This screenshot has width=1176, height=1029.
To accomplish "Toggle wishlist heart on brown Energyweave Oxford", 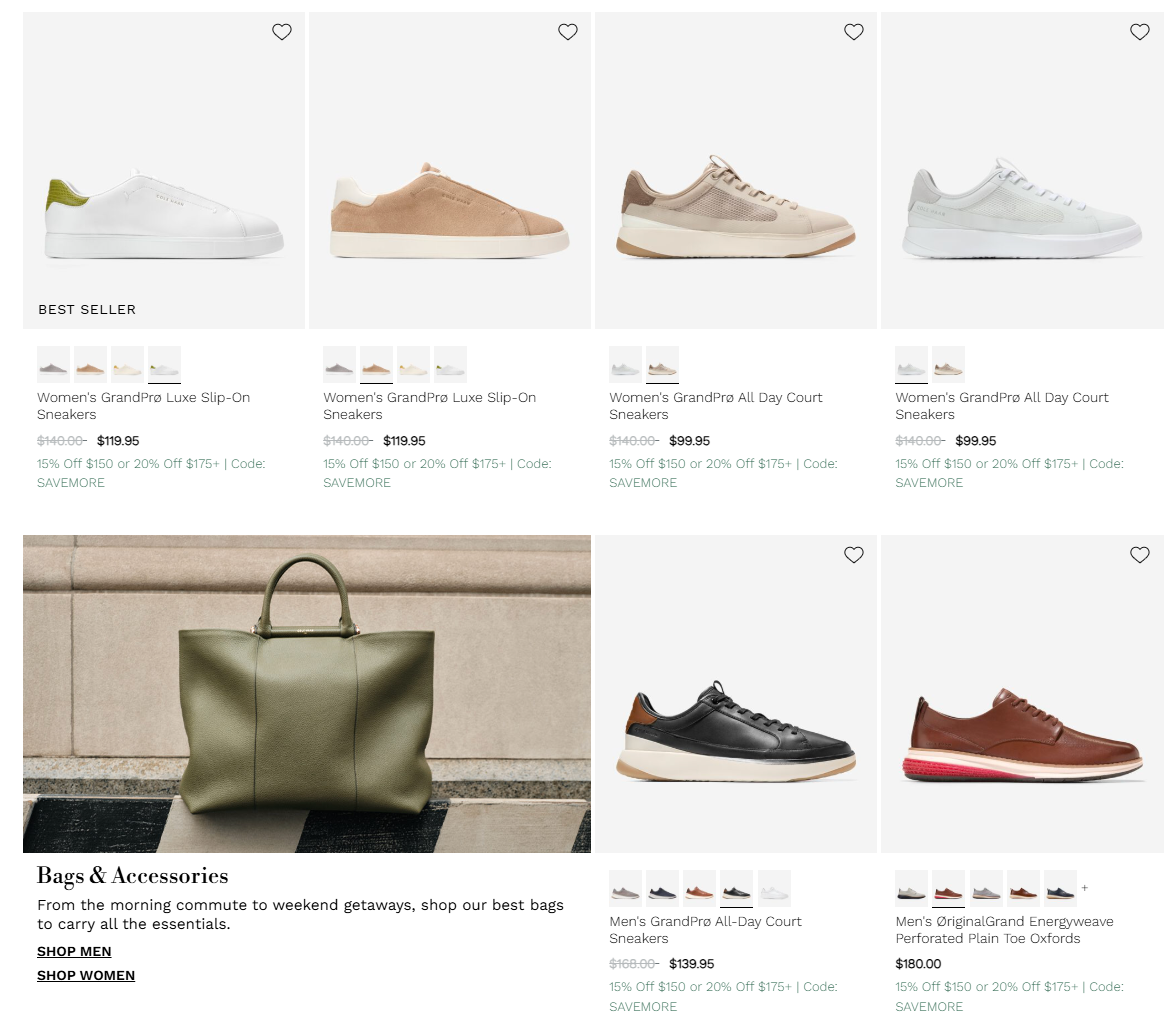I will coord(1140,555).
